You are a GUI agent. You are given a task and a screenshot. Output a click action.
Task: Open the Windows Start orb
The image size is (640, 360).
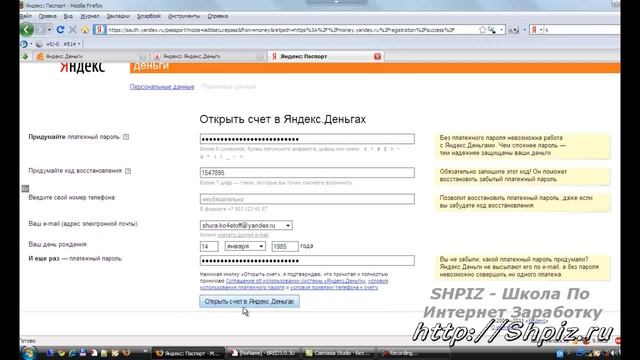(29, 353)
